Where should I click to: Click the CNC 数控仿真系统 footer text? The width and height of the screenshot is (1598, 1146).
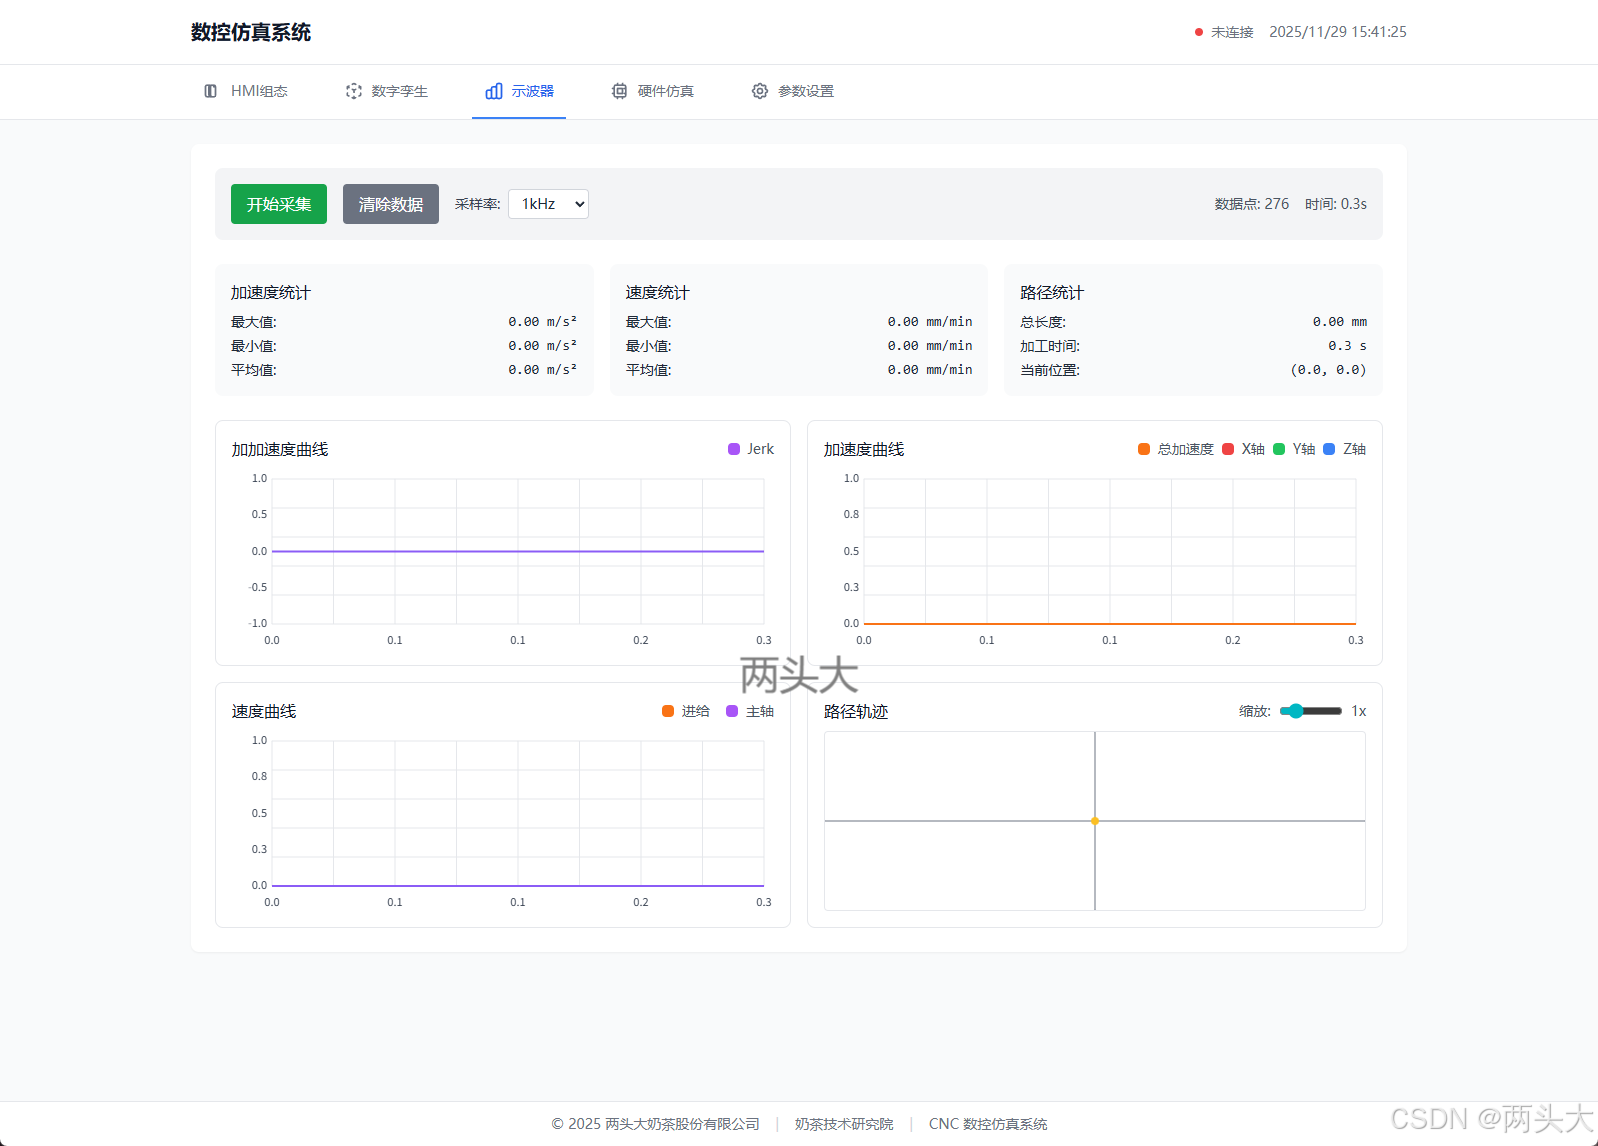tap(988, 1124)
